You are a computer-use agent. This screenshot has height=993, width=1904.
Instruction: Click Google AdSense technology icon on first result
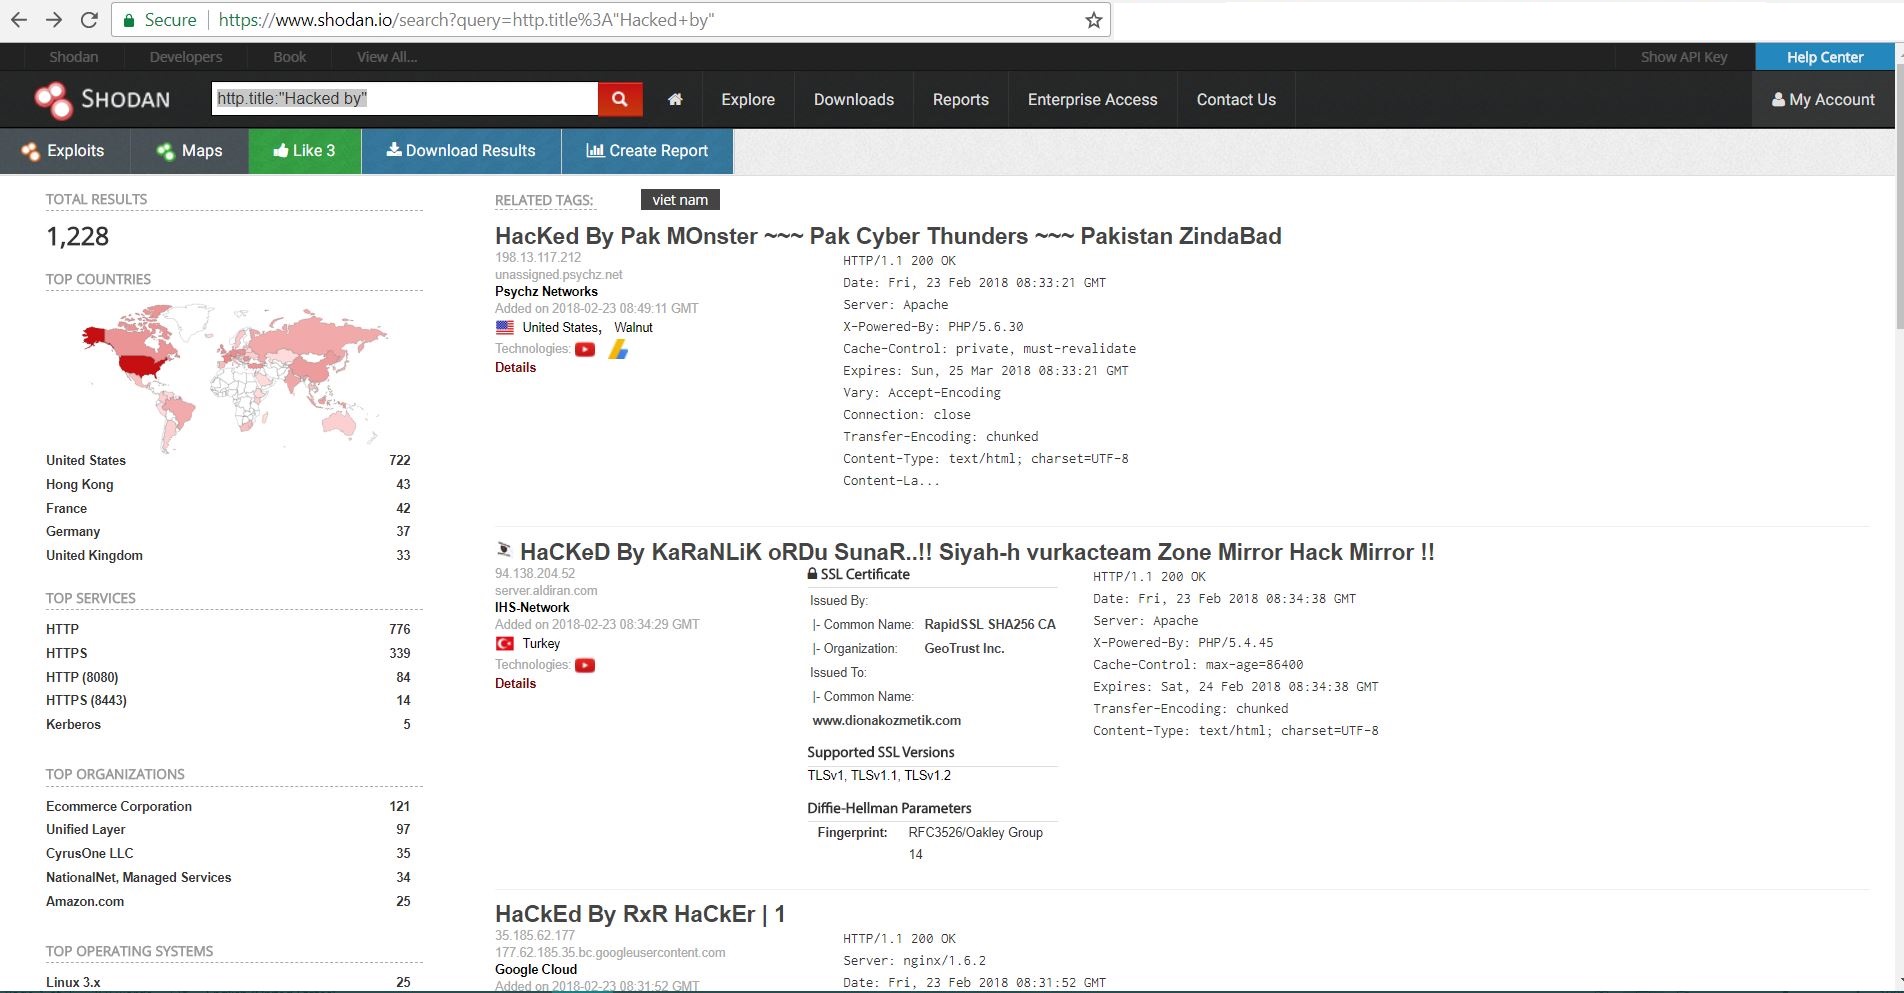(x=618, y=349)
